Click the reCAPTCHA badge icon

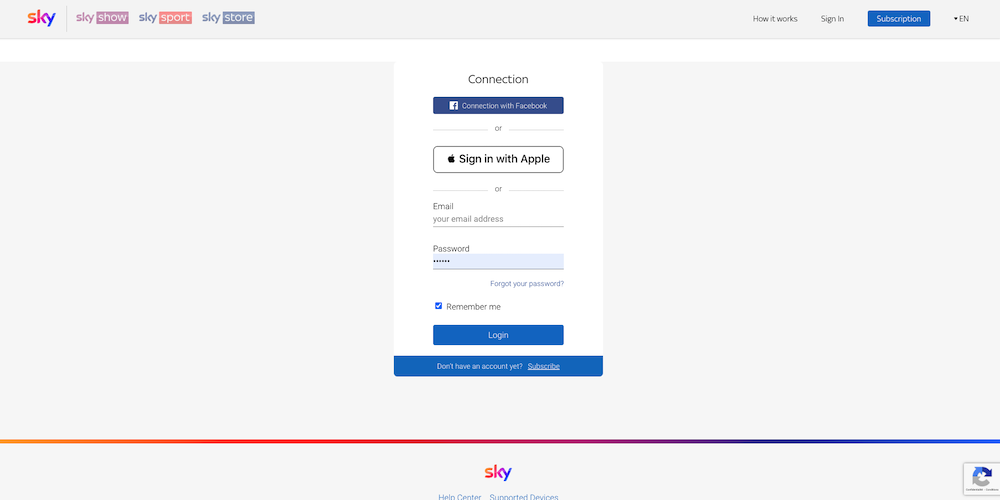pos(982,477)
